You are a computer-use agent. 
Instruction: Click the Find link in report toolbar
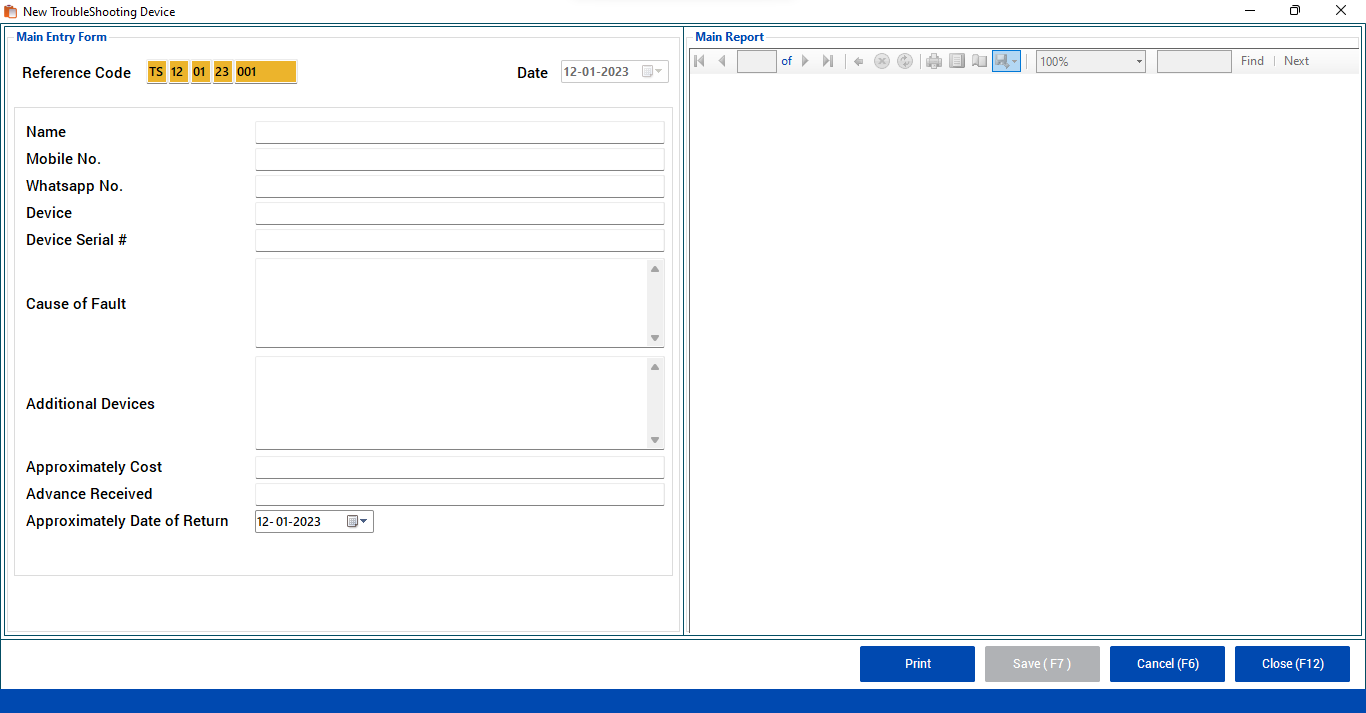pos(1252,61)
